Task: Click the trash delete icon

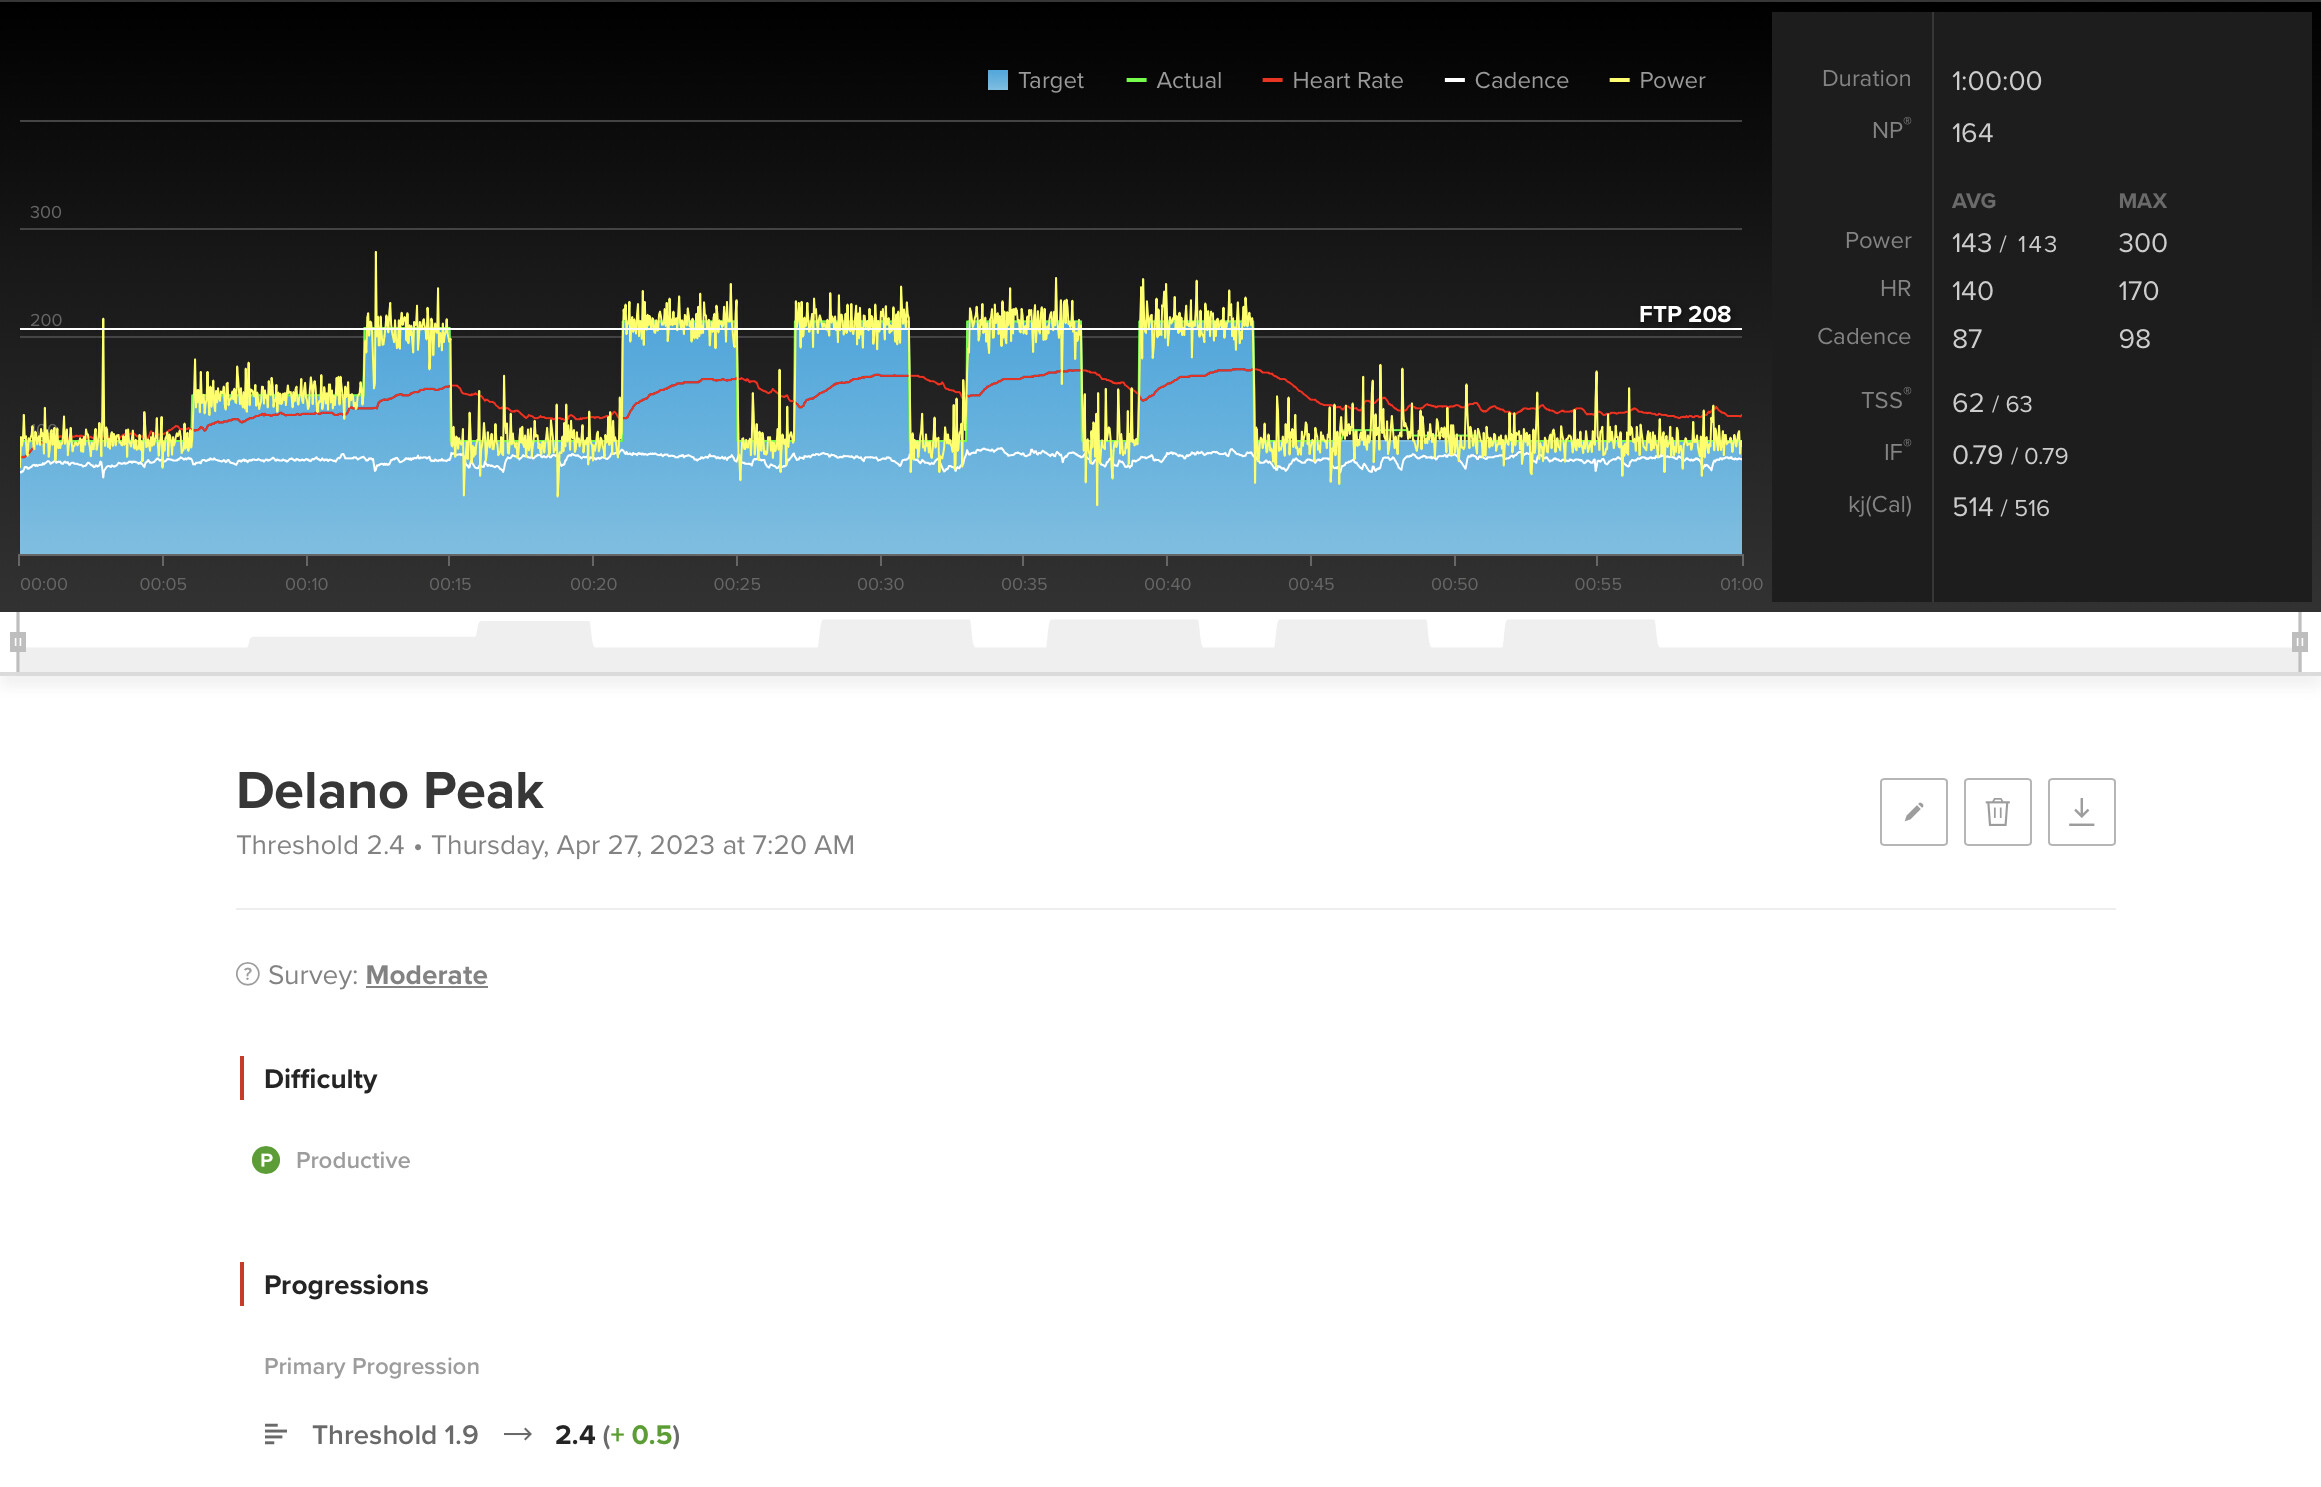Action: (x=1997, y=812)
